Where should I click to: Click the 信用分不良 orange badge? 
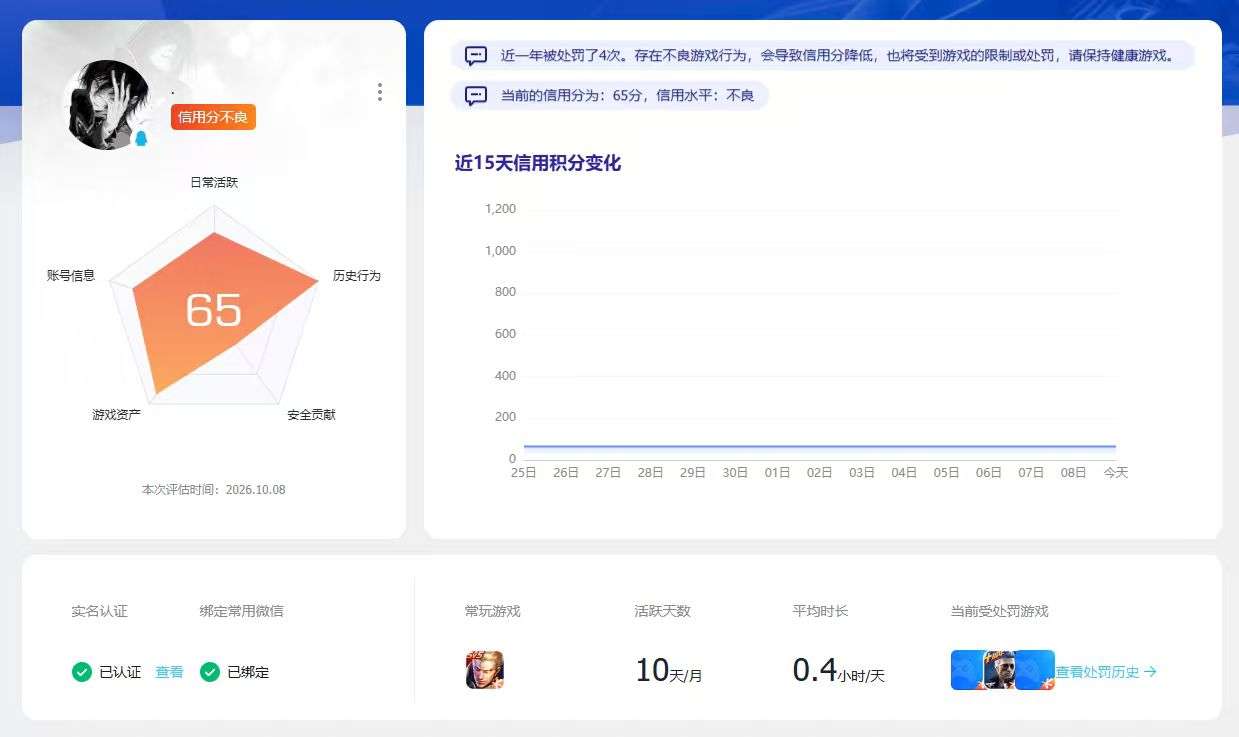tap(213, 117)
